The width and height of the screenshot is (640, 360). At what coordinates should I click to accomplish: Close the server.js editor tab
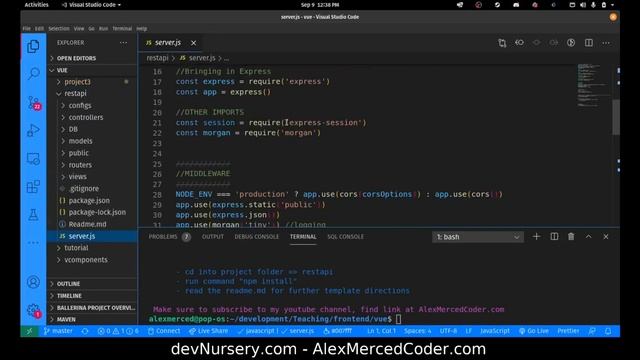tap(193, 43)
